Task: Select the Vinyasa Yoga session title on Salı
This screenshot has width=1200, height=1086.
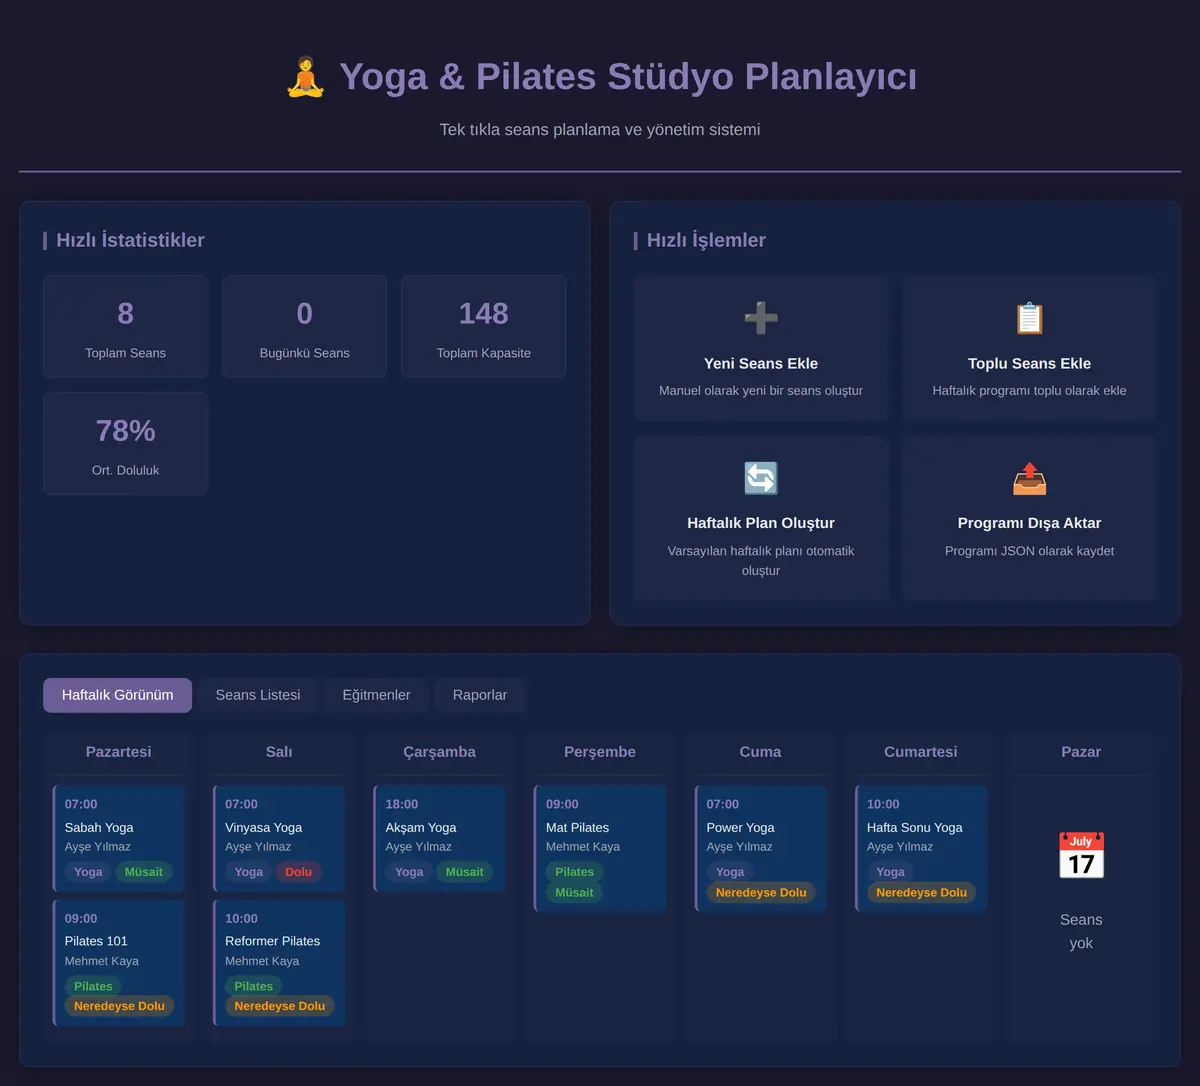Action: click(x=263, y=827)
